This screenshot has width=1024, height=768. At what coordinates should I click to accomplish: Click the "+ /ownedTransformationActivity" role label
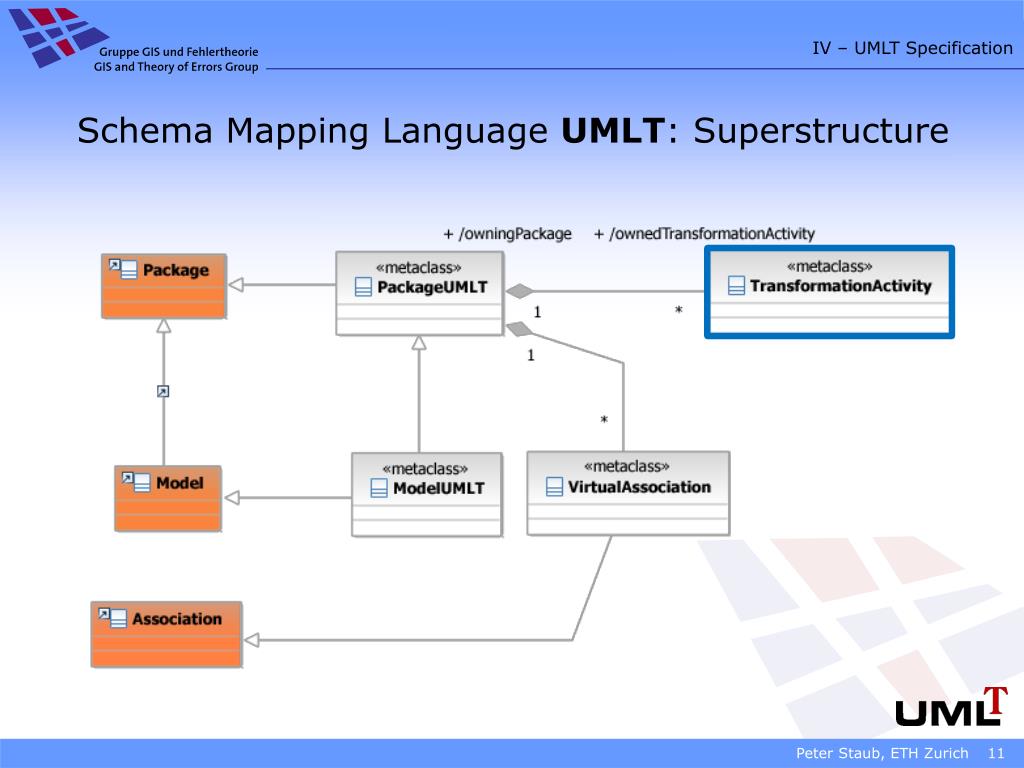point(704,234)
